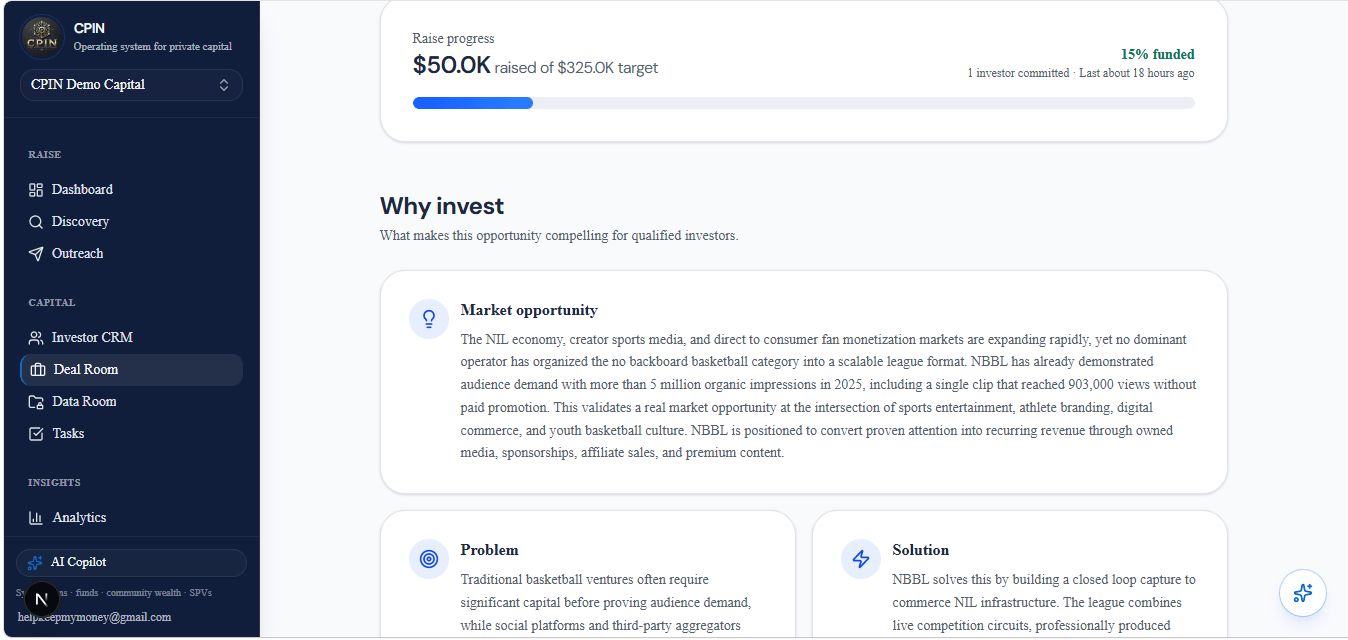Open Dashboard in the sidebar

tap(131, 190)
